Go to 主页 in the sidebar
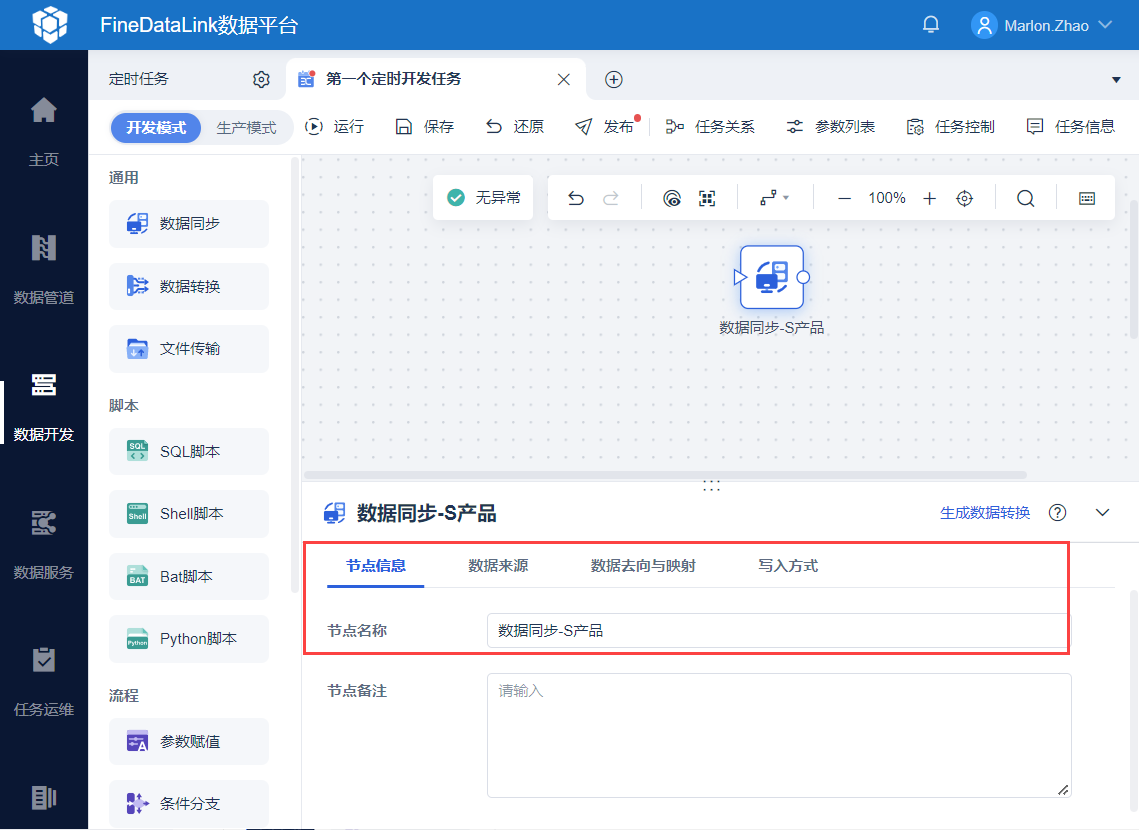1139x830 pixels. [44, 131]
